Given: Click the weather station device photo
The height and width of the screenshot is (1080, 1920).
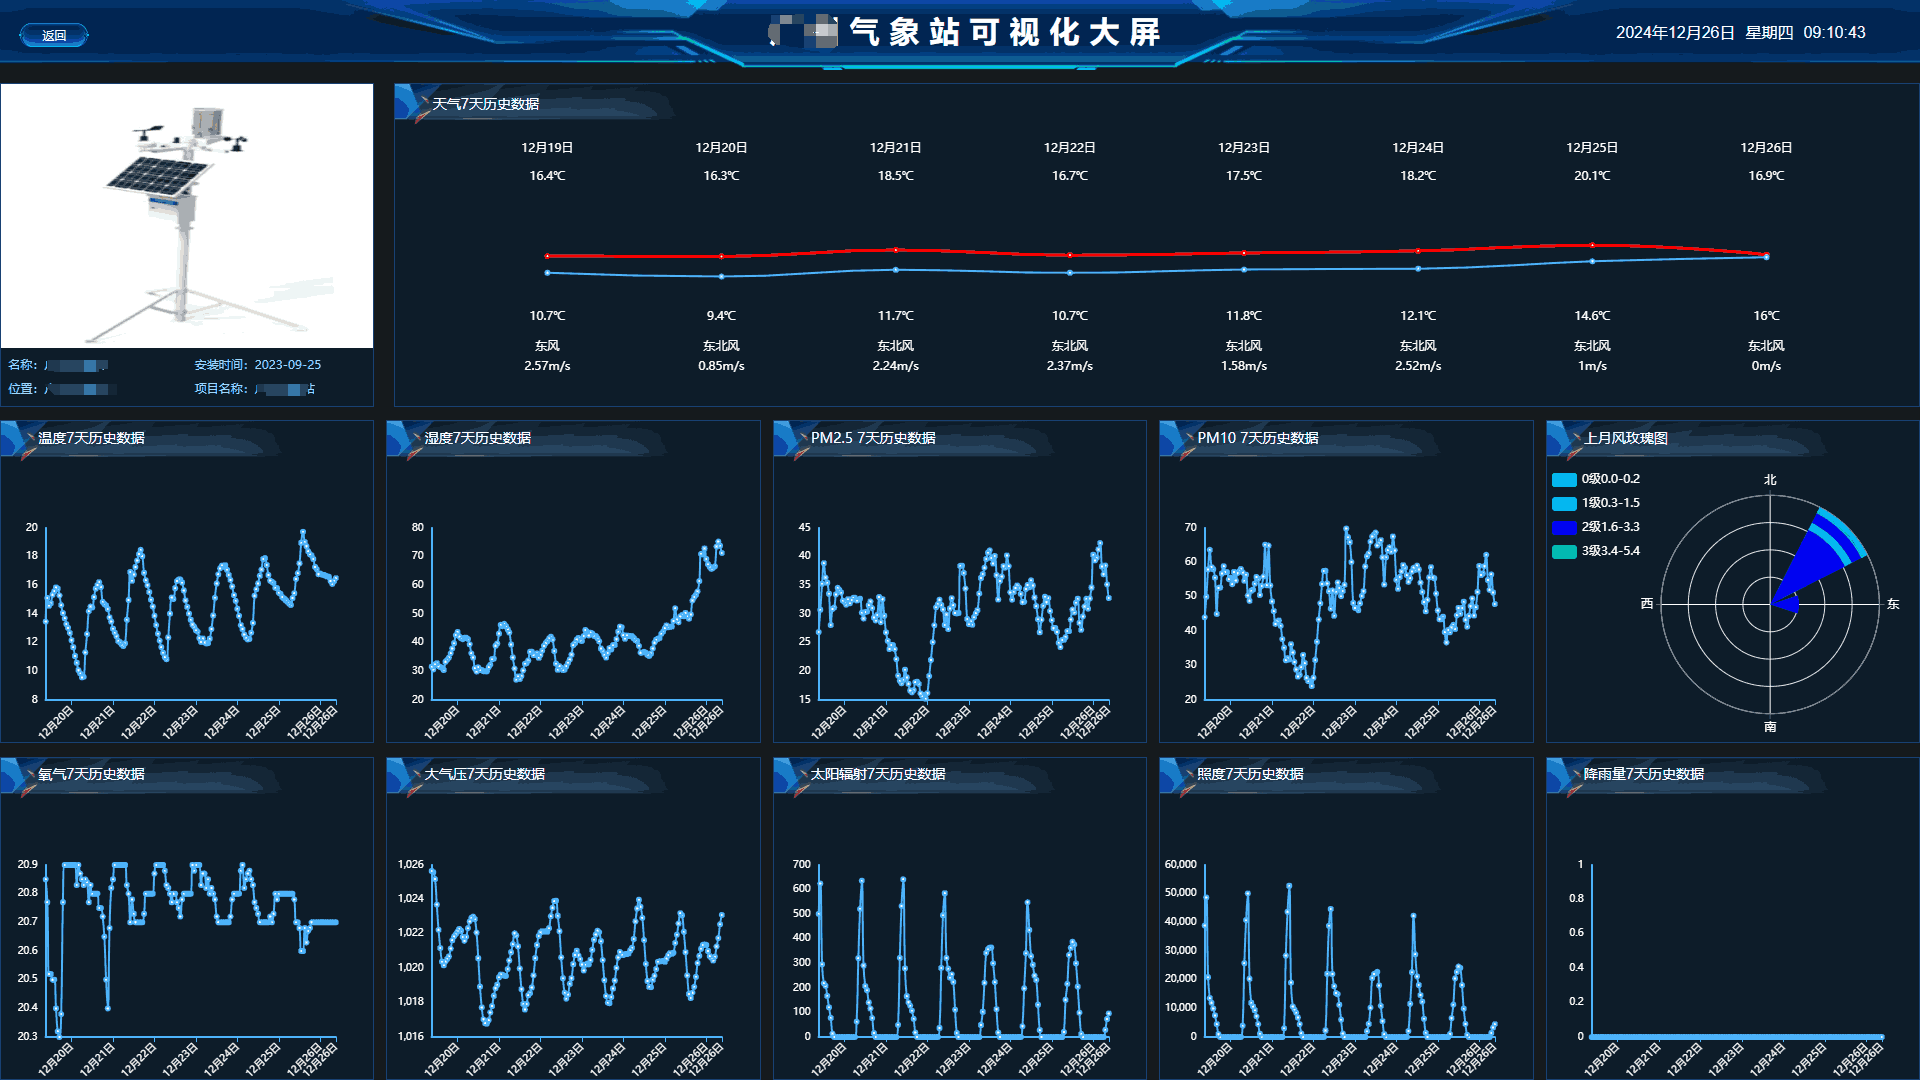Looking at the screenshot, I should [187, 216].
